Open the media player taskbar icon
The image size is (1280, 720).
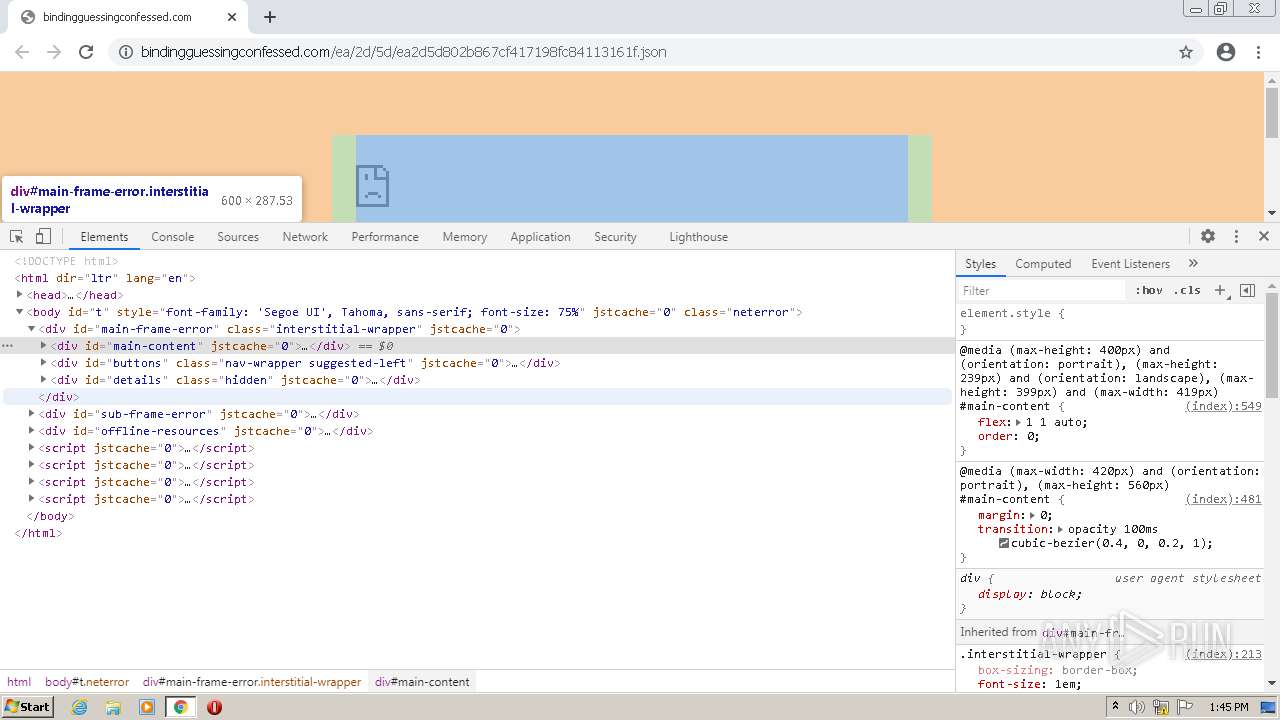147,707
